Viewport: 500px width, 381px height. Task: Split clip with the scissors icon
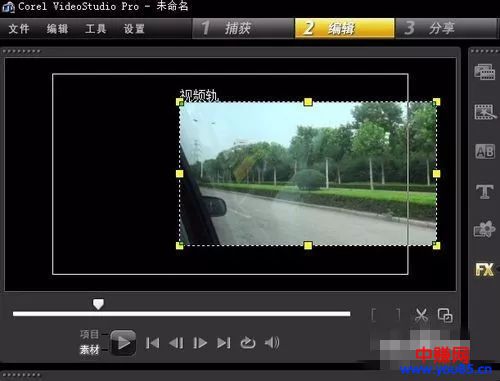coord(421,315)
